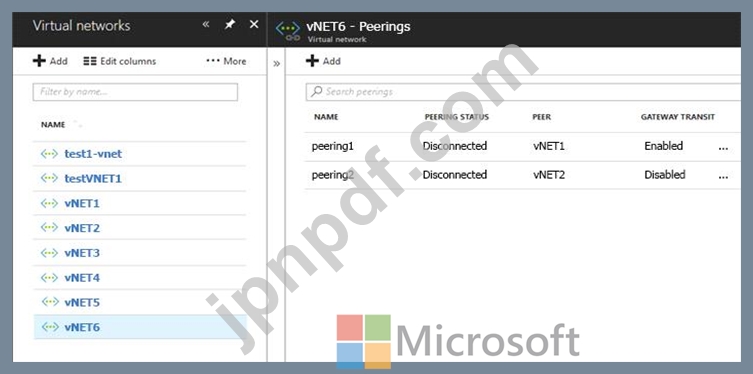Click the vNET4 row network icon
Screen dimensions: 753x374
pyautogui.click(x=49, y=277)
